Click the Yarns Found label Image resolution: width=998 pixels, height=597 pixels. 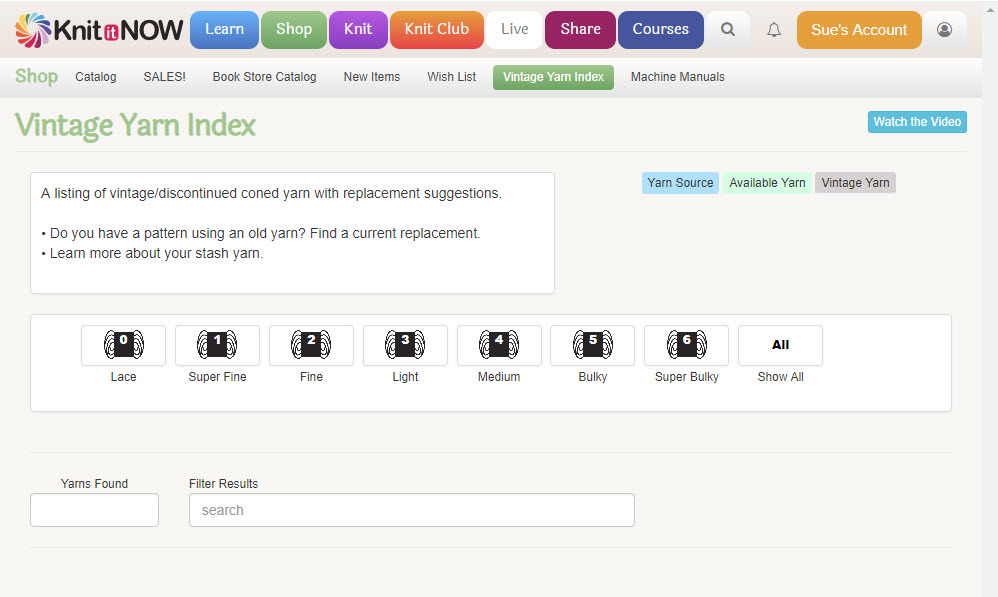click(x=94, y=484)
